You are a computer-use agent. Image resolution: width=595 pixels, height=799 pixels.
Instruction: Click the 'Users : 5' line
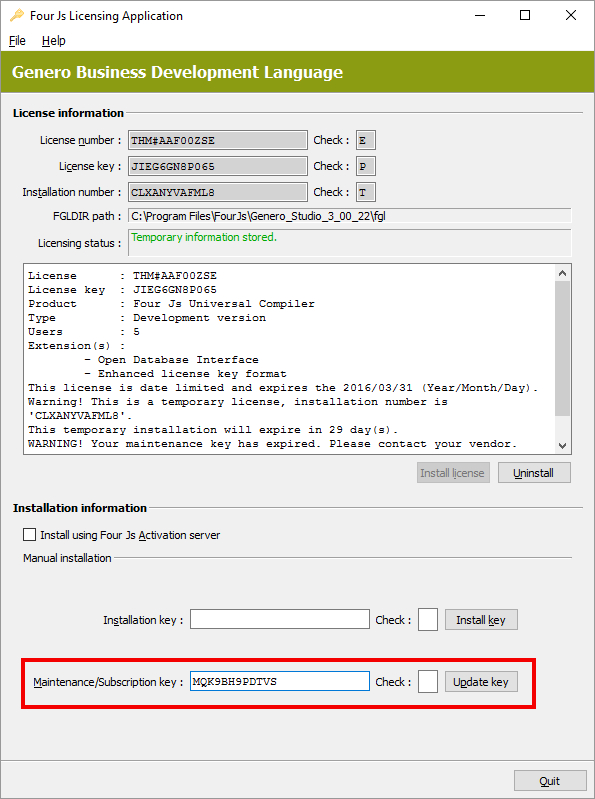tap(84, 332)
